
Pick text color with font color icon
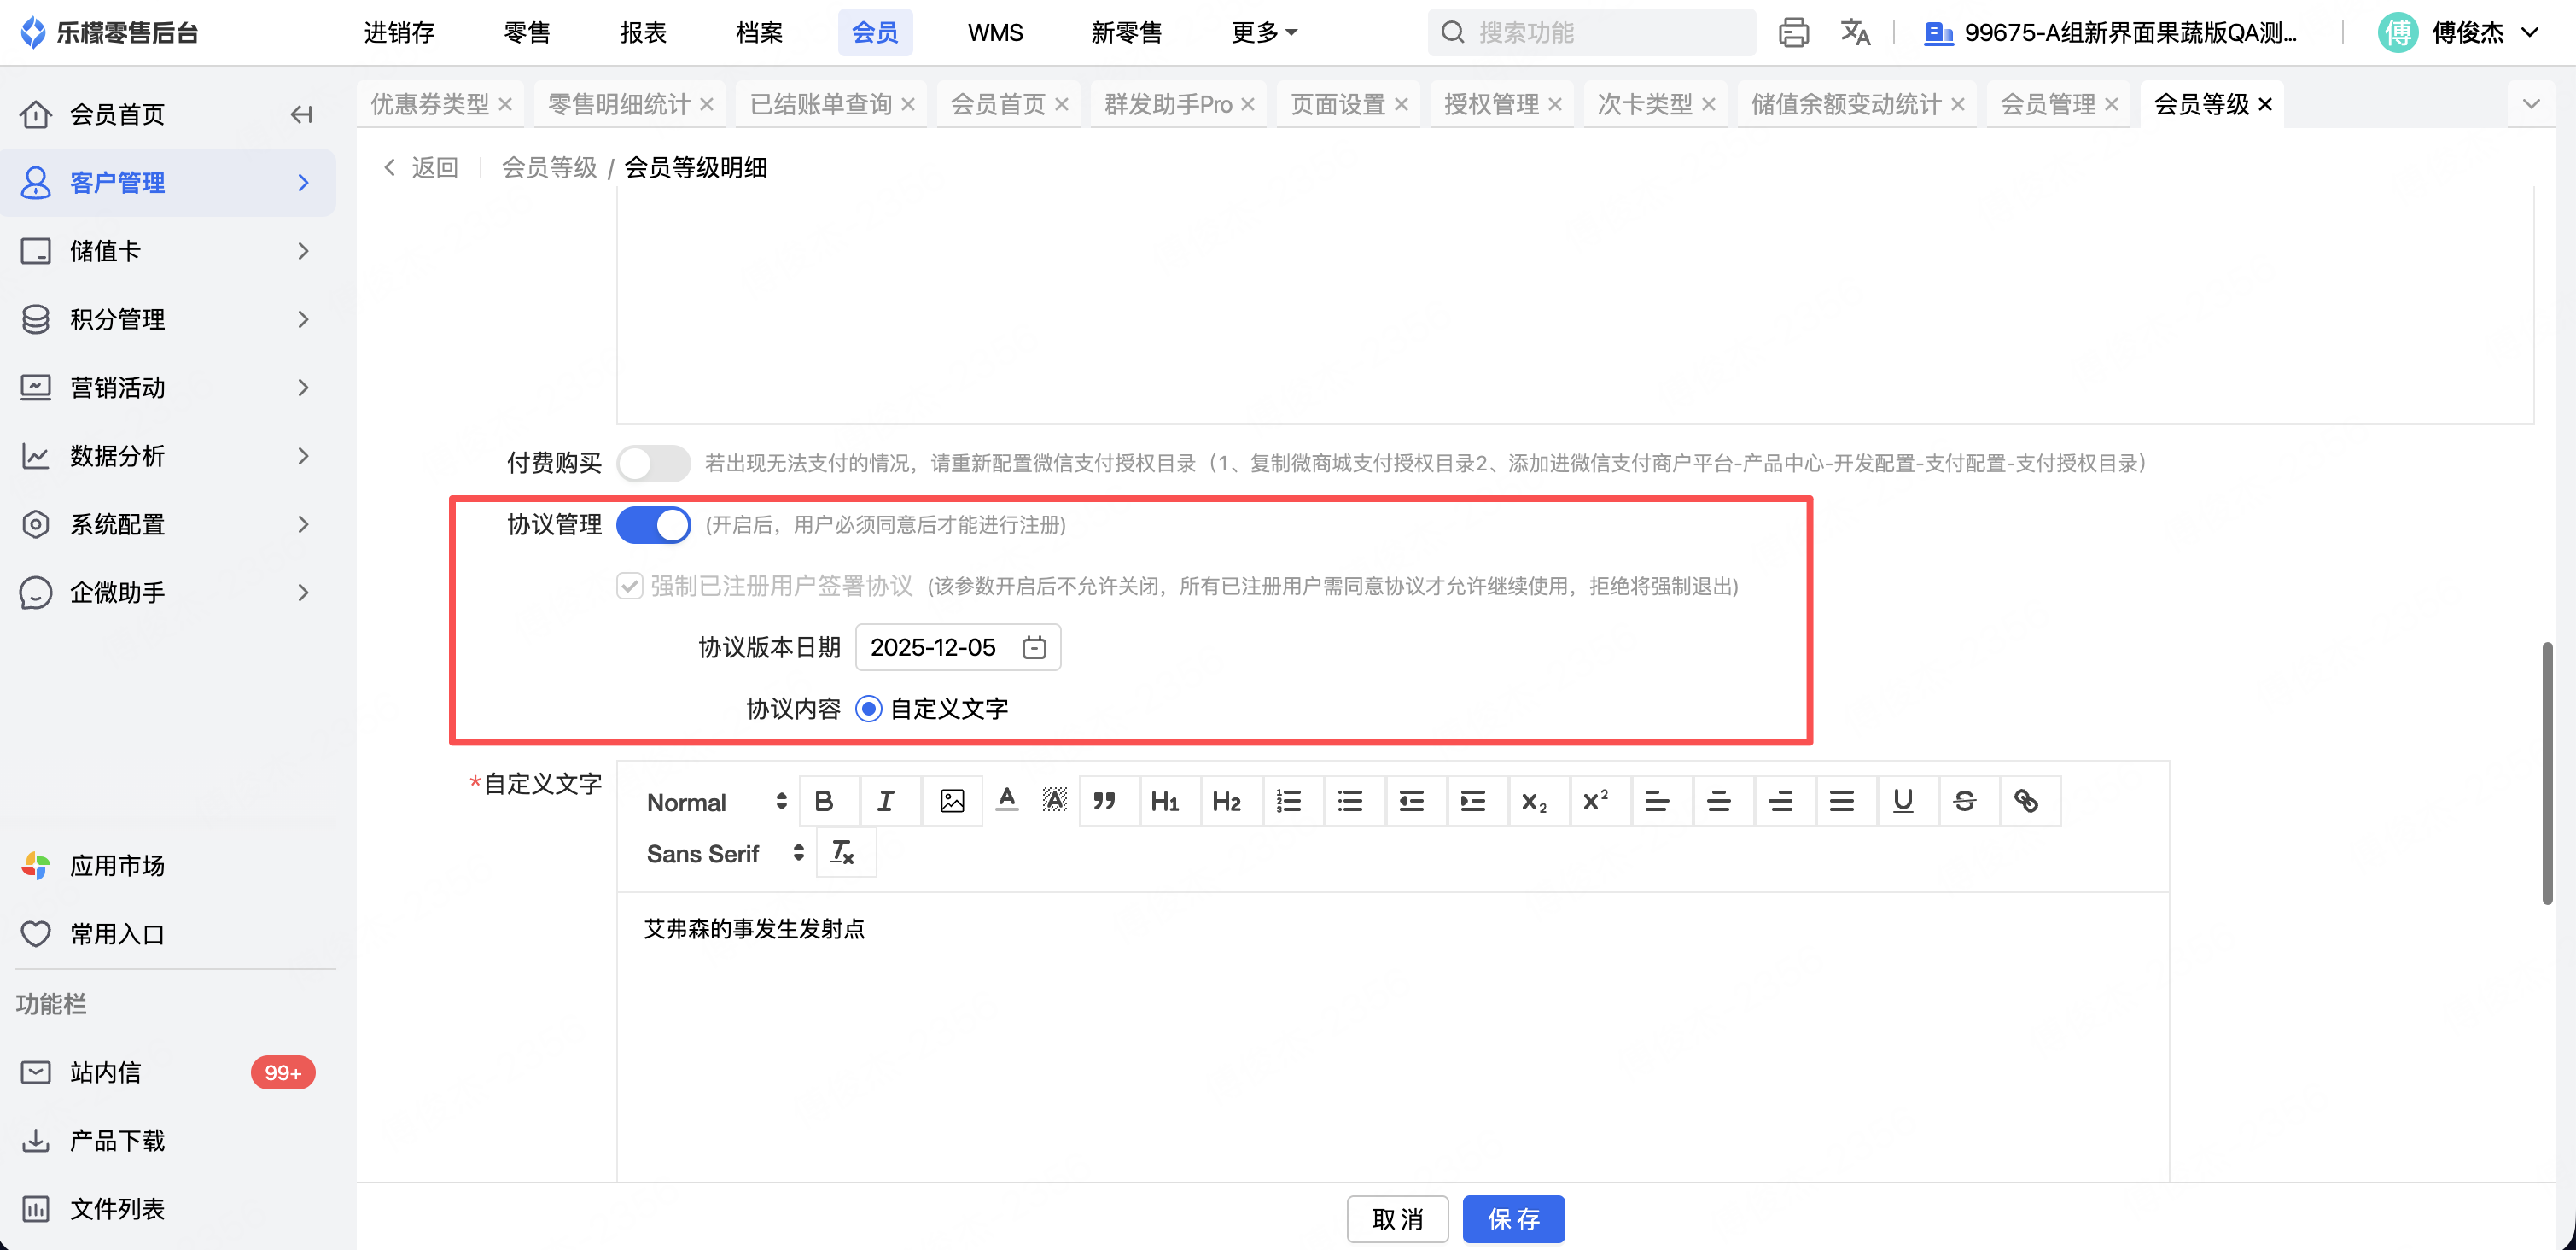point(1007,799)
